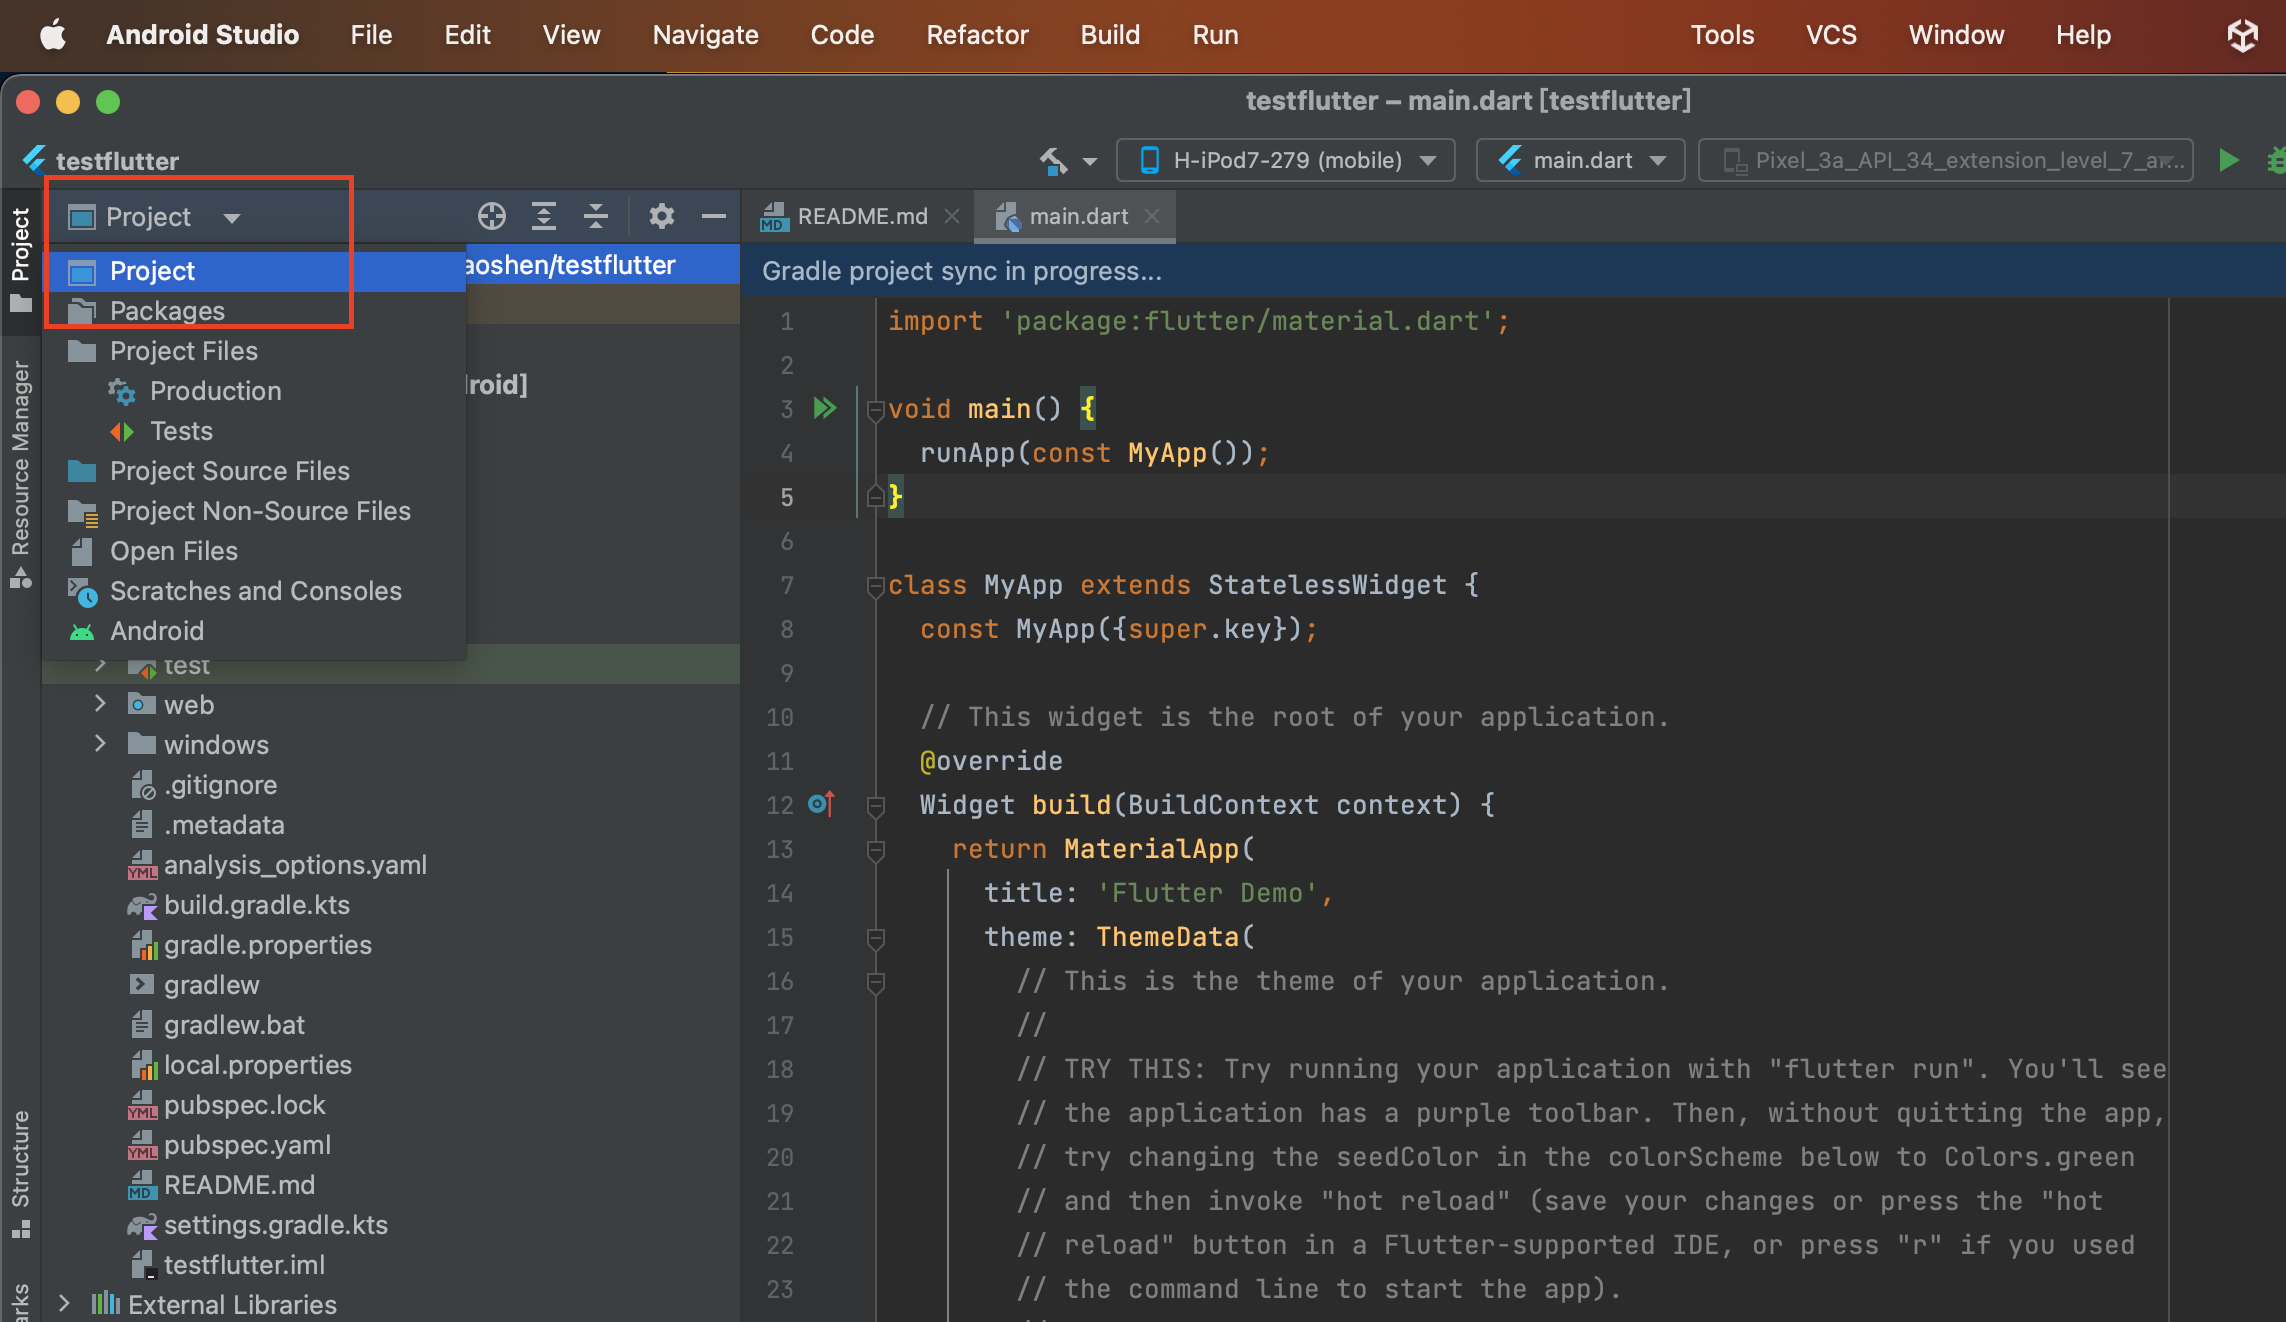Click line number 5 in the editor gutter
The height and width of the screenshot is (1322, 2286).
point(787,497)
